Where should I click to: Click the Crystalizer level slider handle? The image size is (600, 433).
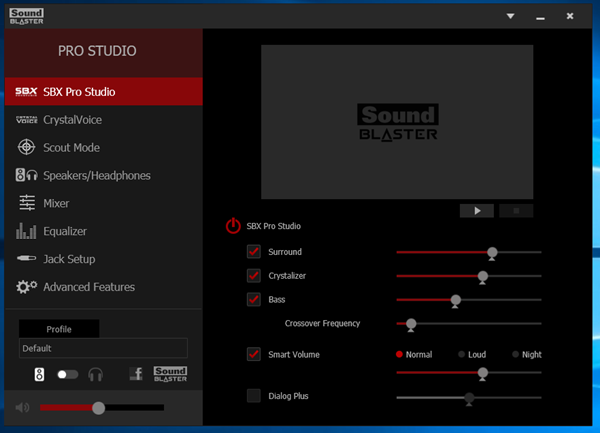pyautogui.click(x=483, y=277)
